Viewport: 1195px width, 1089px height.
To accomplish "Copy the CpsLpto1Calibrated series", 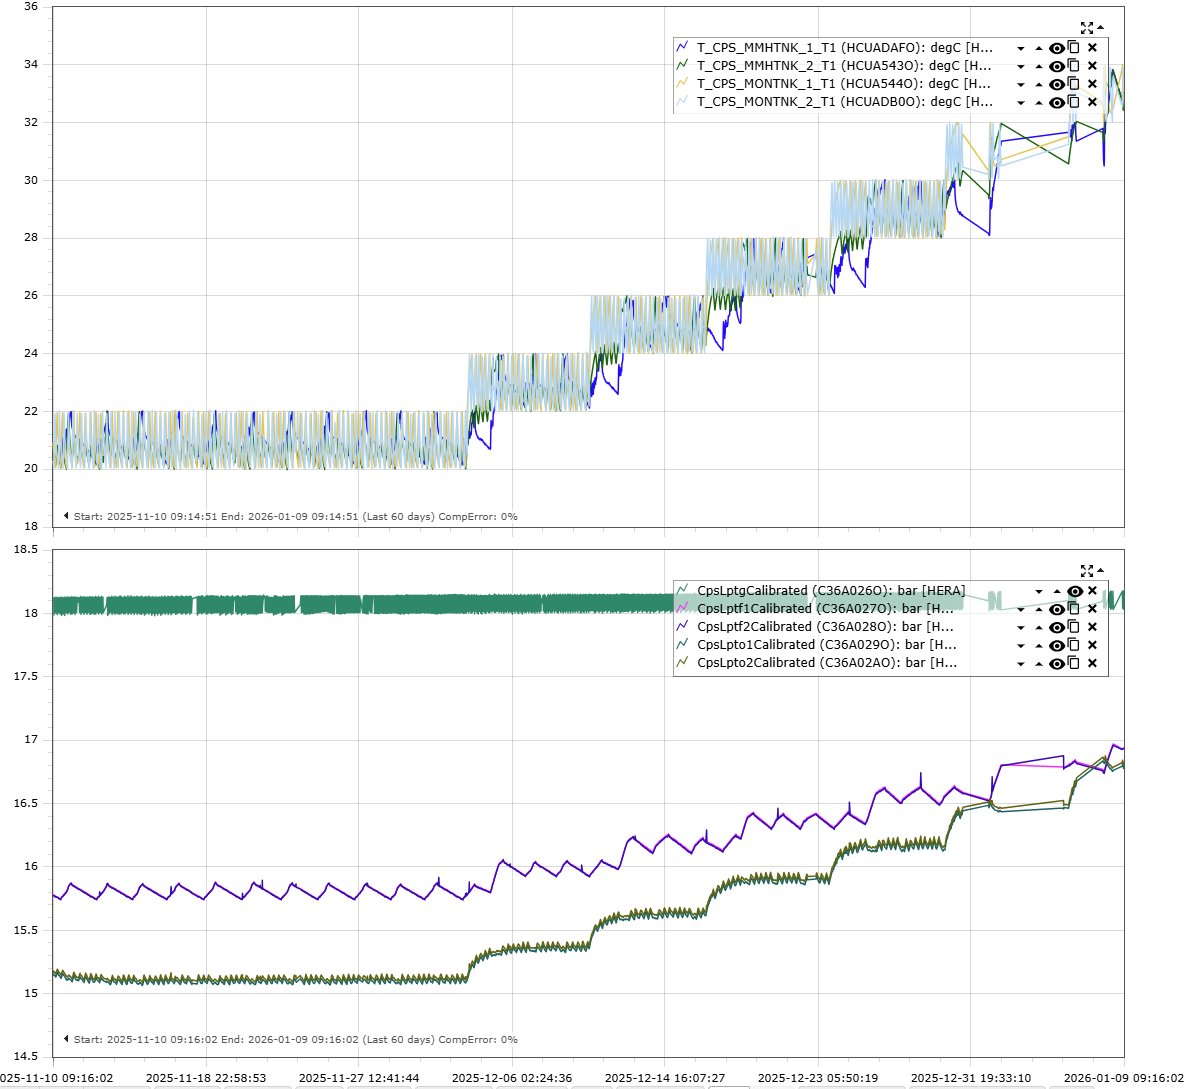I will click(1074, 645).
